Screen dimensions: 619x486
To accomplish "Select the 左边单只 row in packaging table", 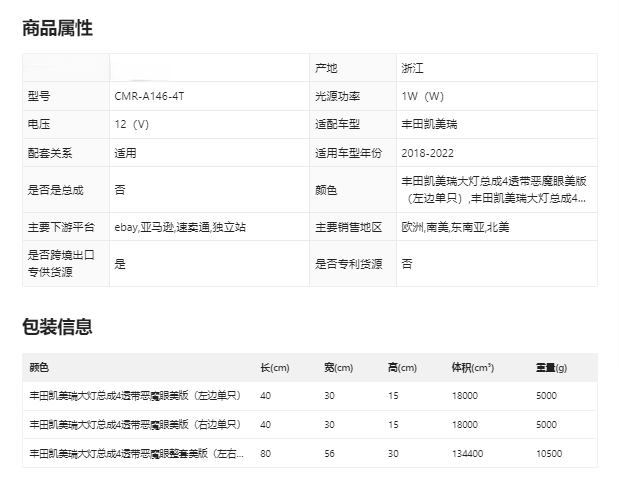I will [x=135, y=396].
